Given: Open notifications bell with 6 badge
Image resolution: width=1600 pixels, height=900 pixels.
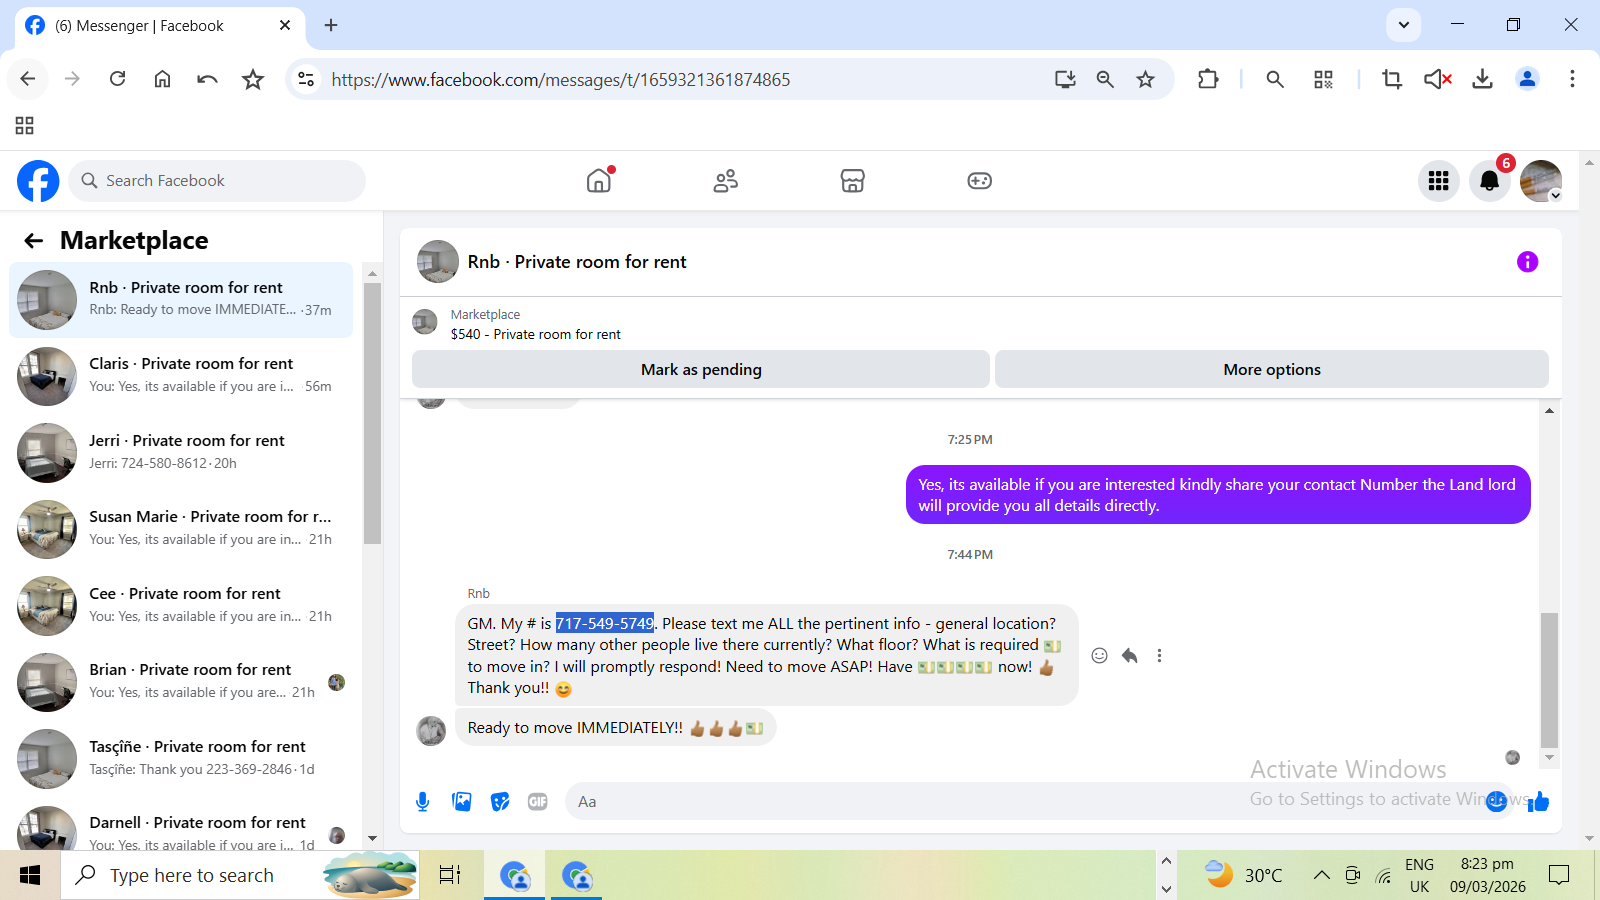Looking at the screenshot, I should pyautogui.click(x=1489, y=181).
